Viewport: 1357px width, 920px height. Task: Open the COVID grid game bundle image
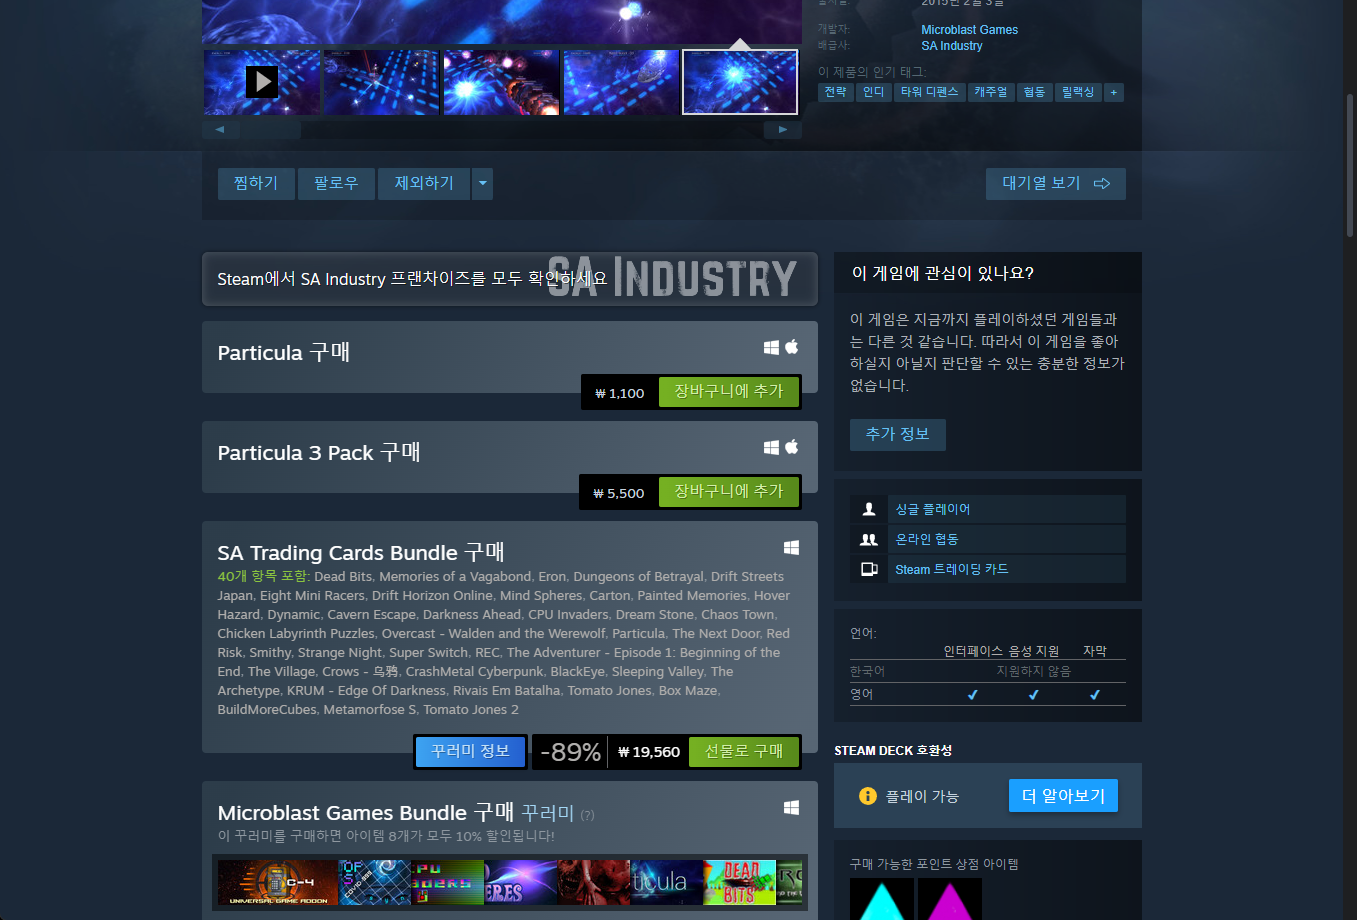tap(374, 882)
